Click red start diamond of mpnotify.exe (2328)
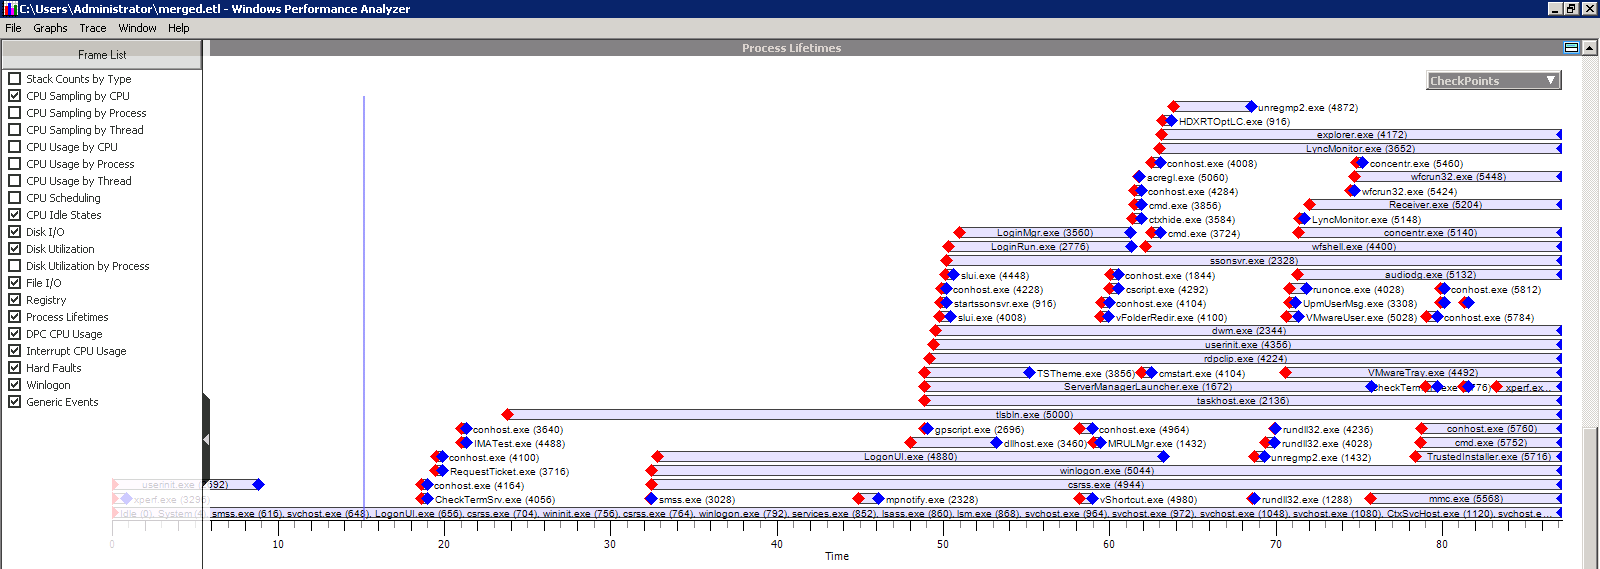 858,498
